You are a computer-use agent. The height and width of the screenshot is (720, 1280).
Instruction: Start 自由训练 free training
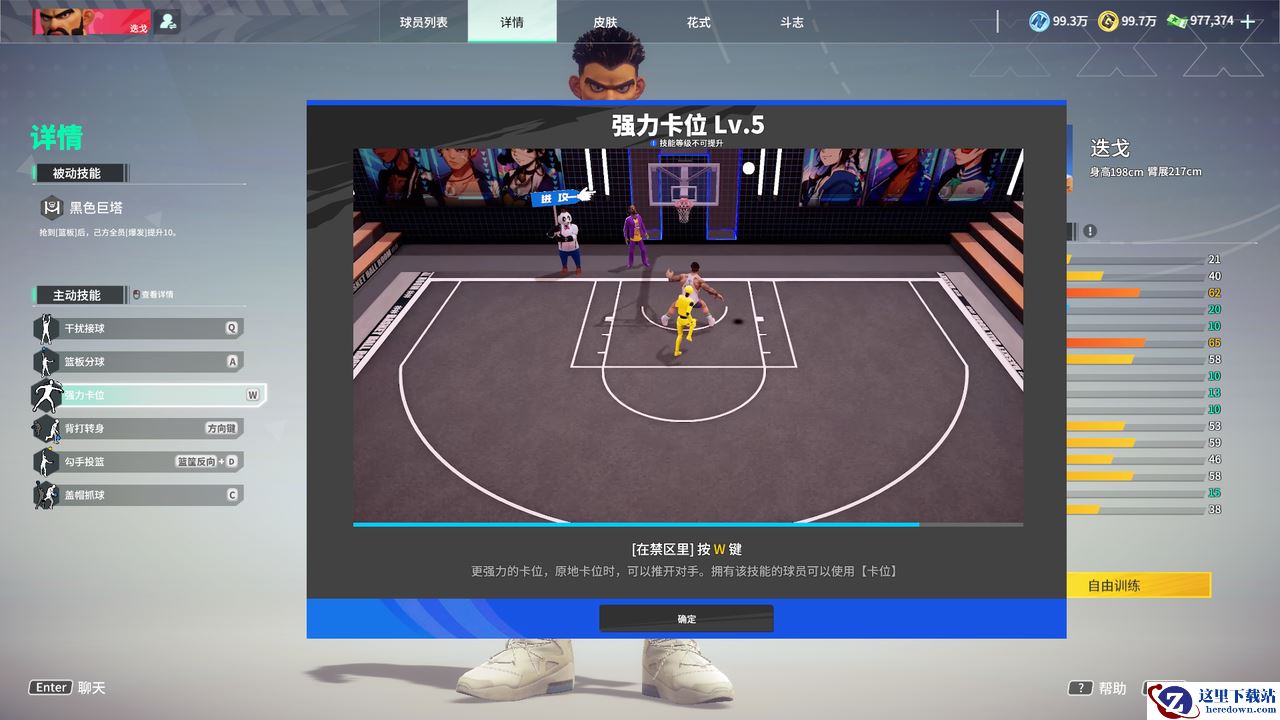(1139, 585)
